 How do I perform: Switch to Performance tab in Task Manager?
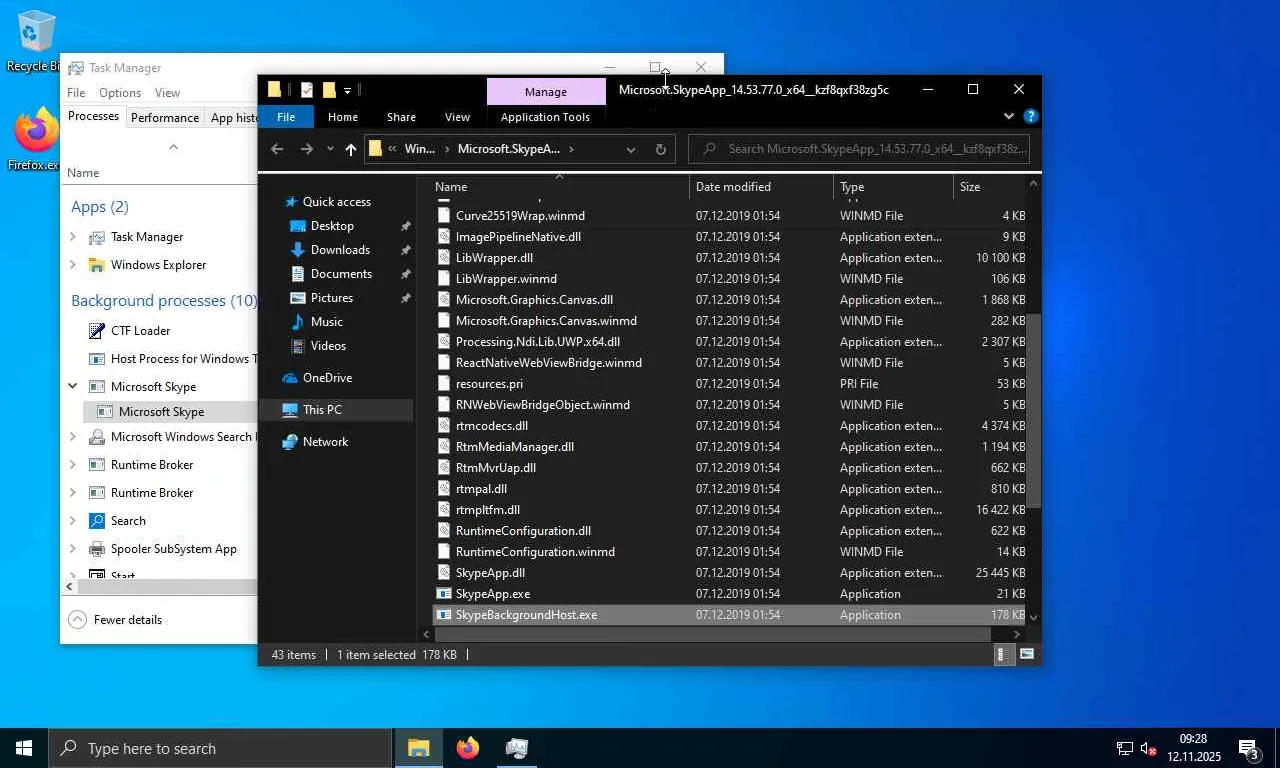coord(165,117)
